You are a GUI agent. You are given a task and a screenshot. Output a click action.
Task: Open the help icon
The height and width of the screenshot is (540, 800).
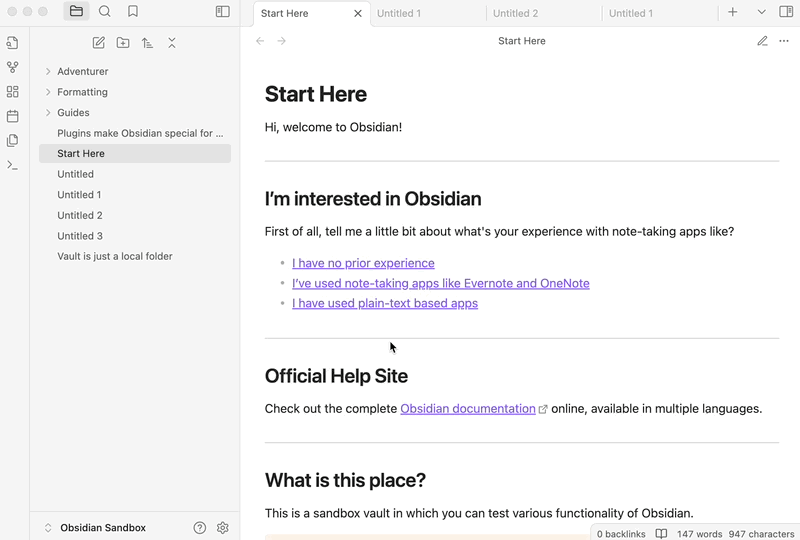tap(200, 528)
